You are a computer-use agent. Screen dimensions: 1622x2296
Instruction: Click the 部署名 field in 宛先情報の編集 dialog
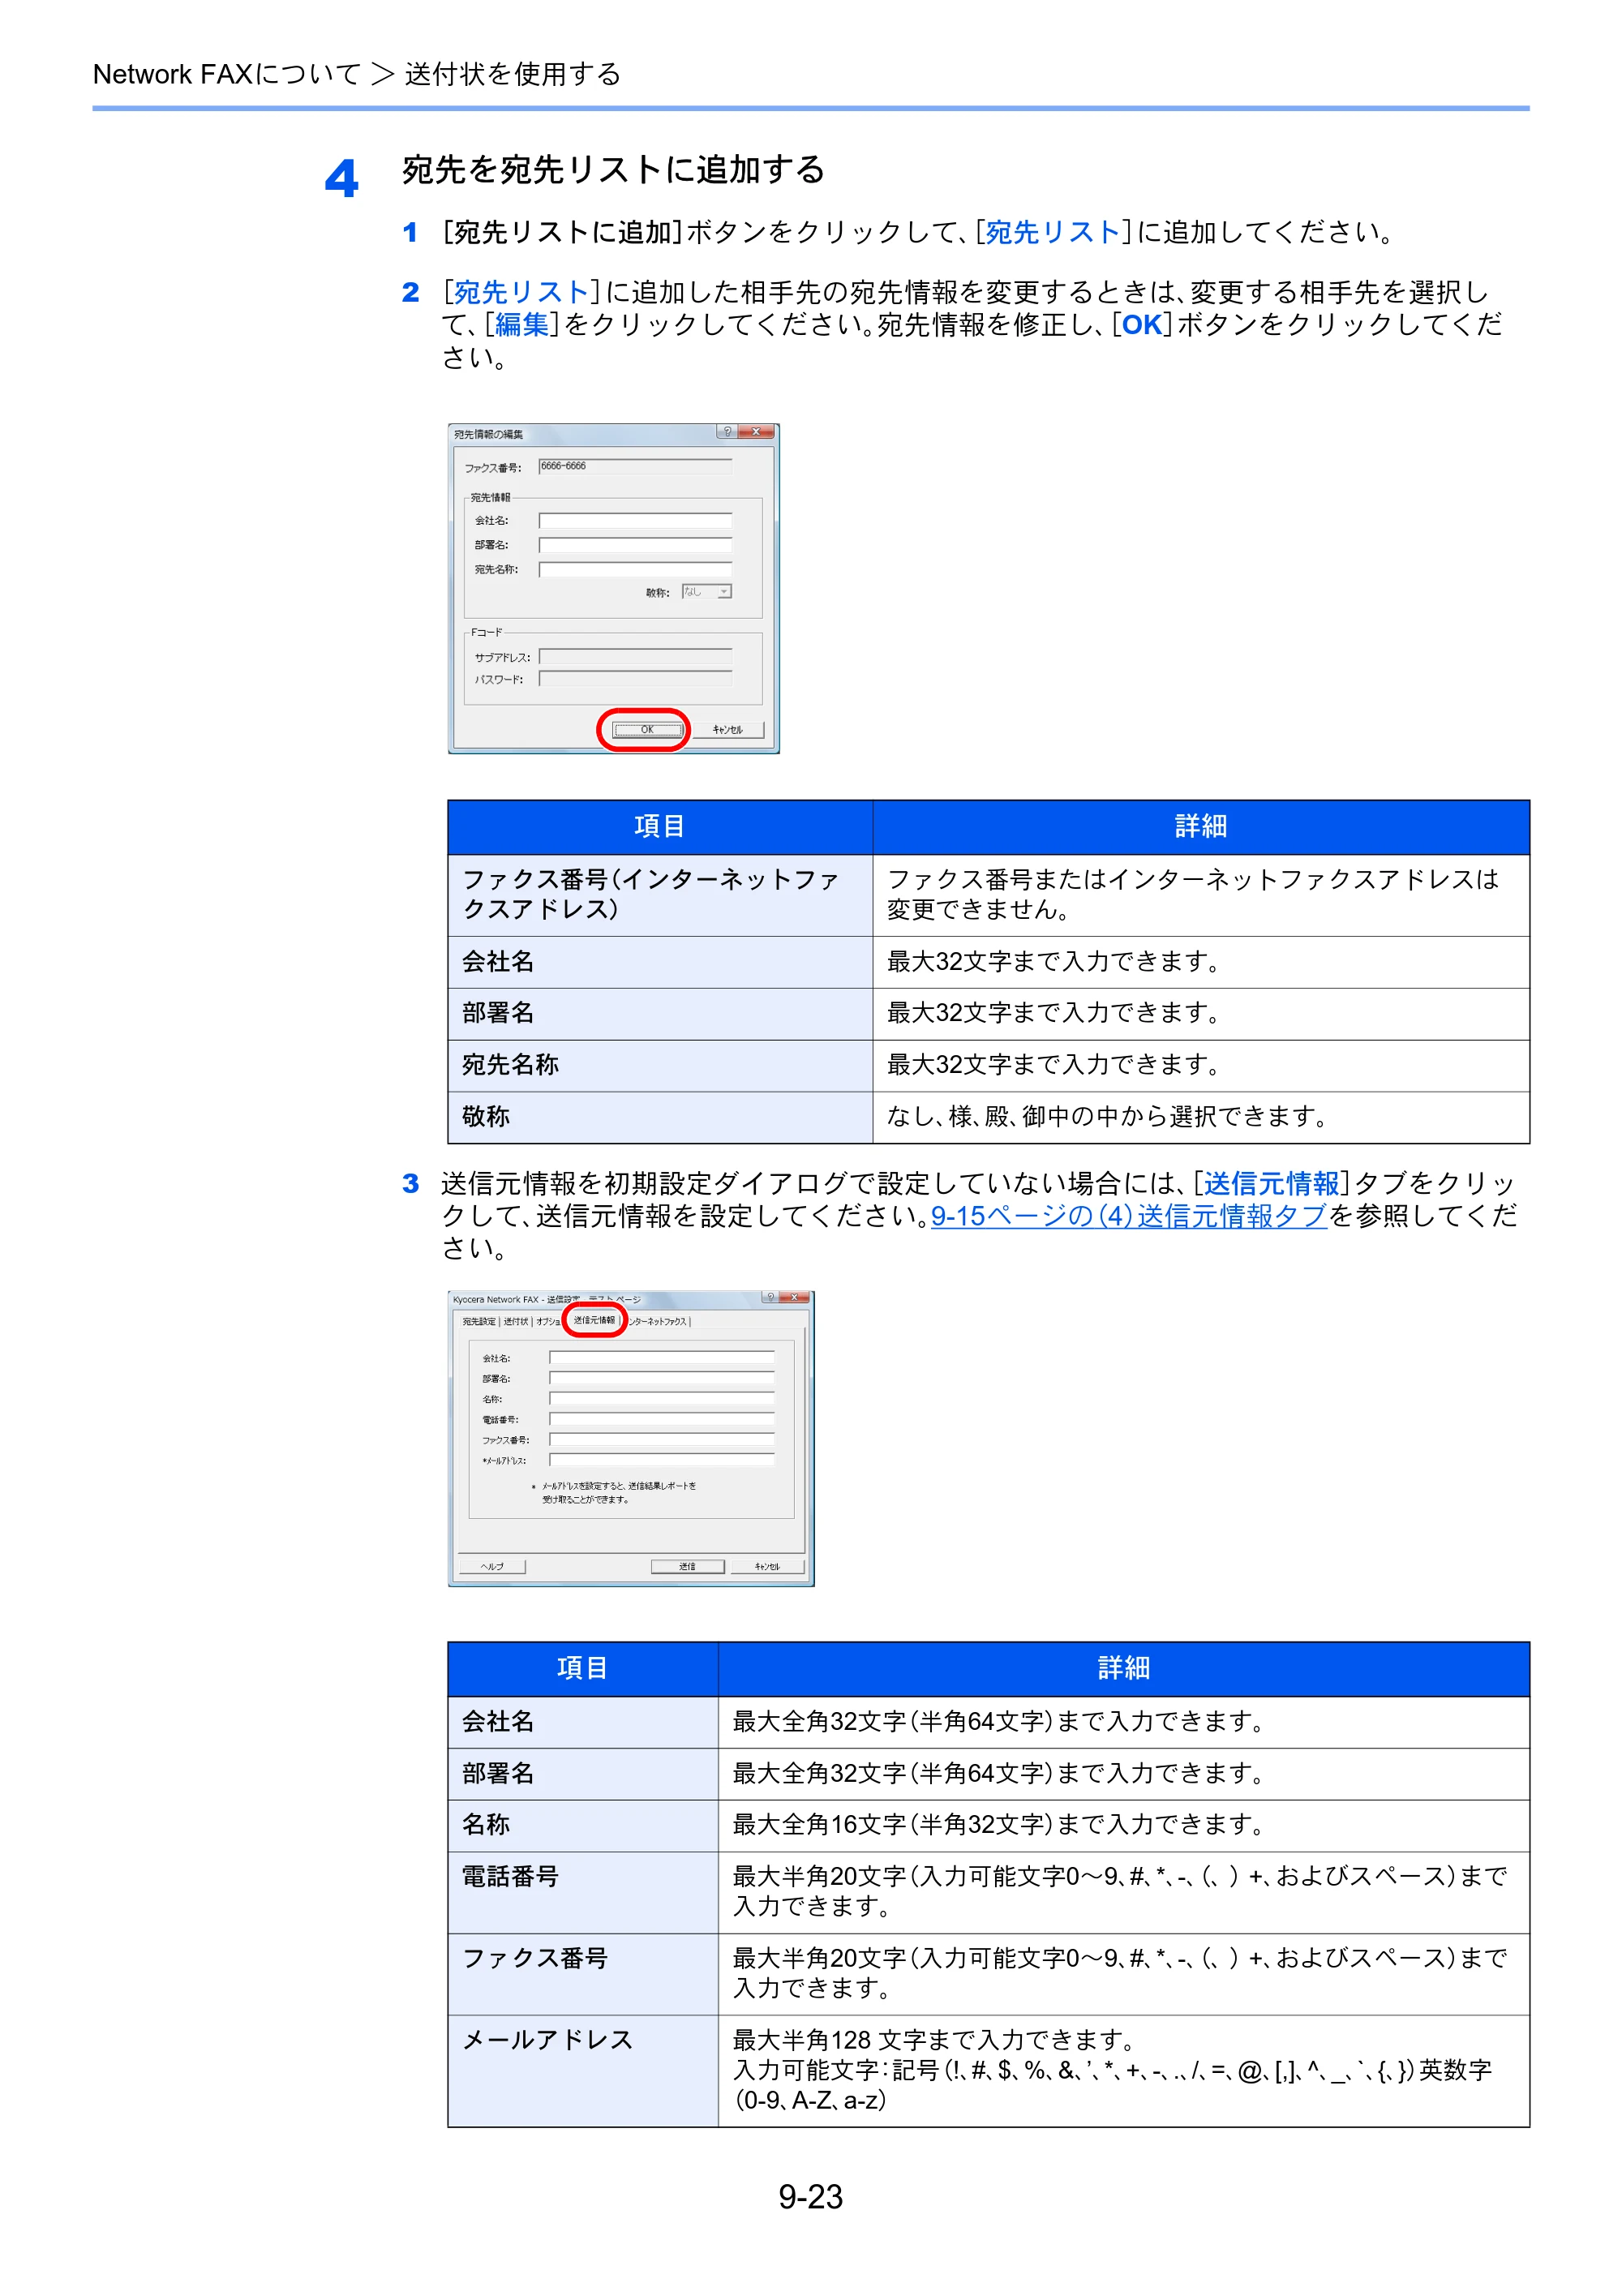point(636,545)
